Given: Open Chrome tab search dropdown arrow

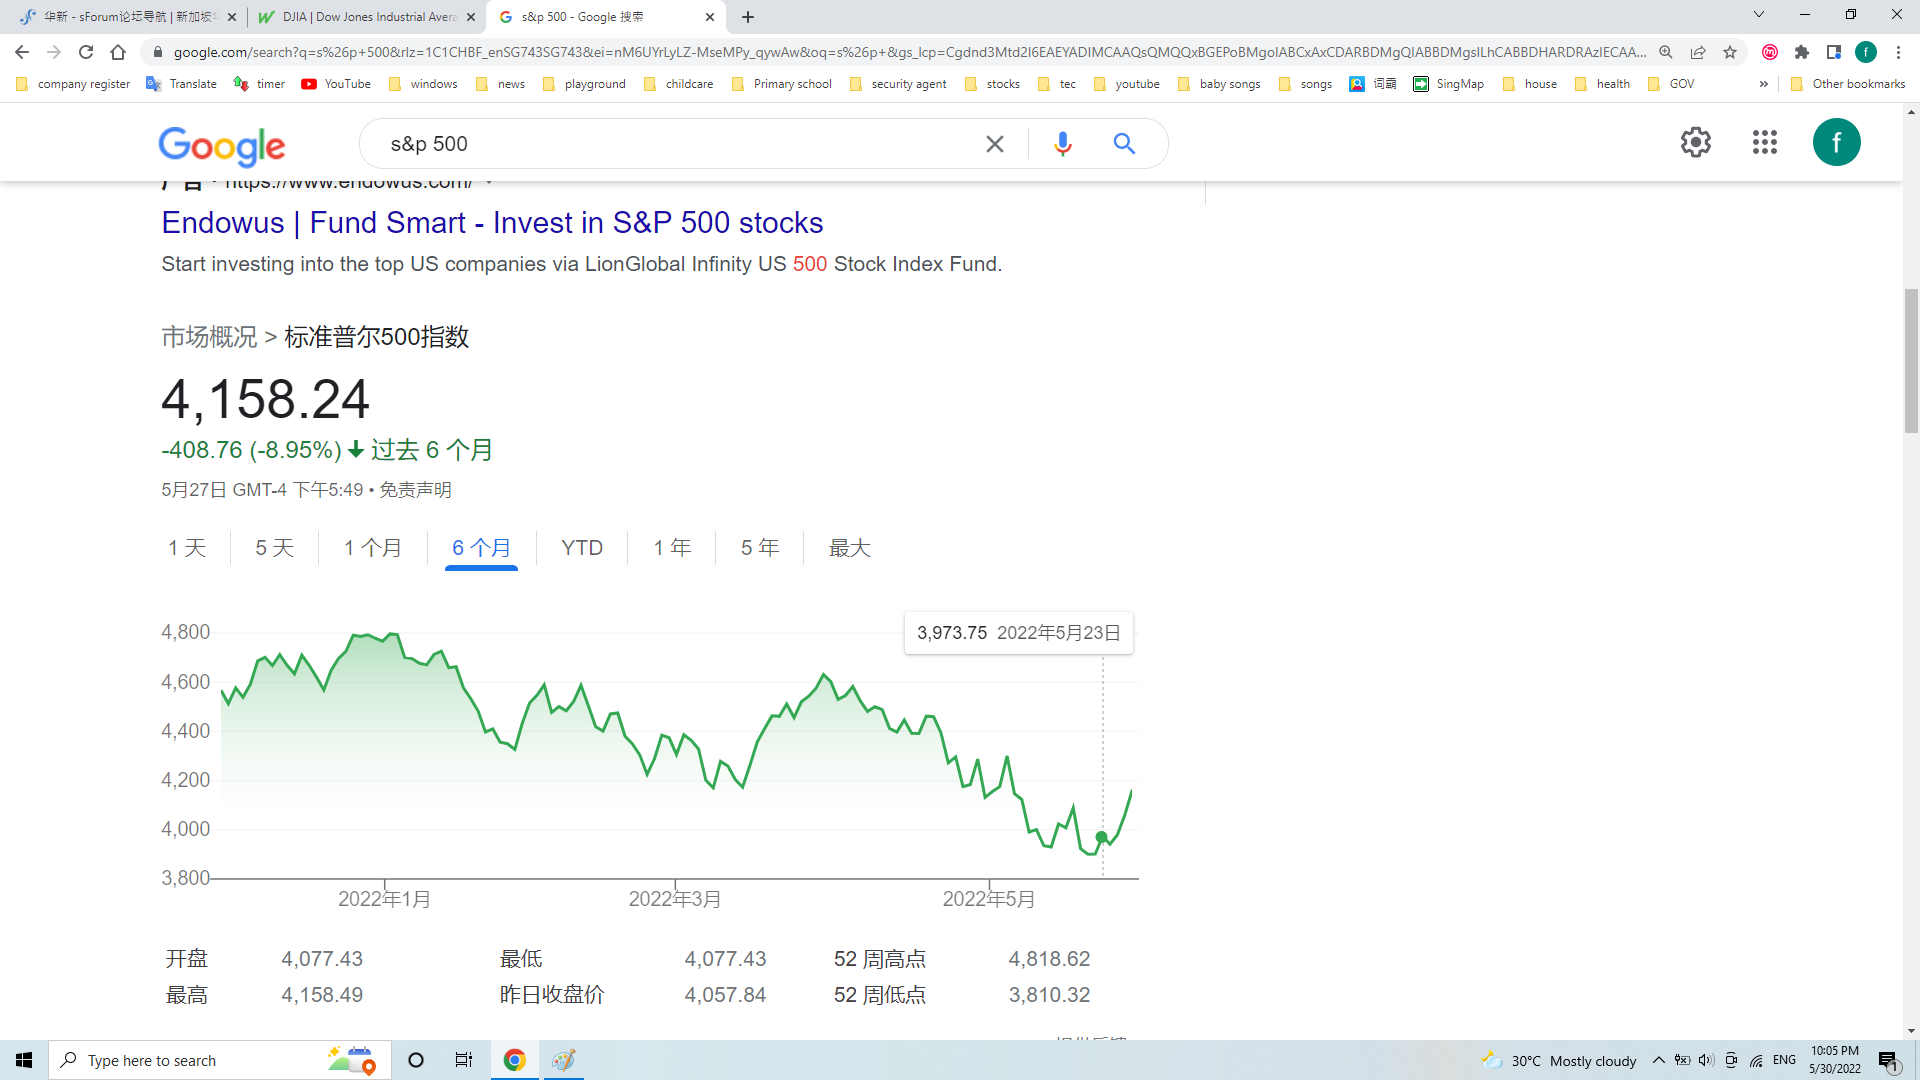Looking at the screenshot, I should pyautogui.click(x=1758, y=15).
